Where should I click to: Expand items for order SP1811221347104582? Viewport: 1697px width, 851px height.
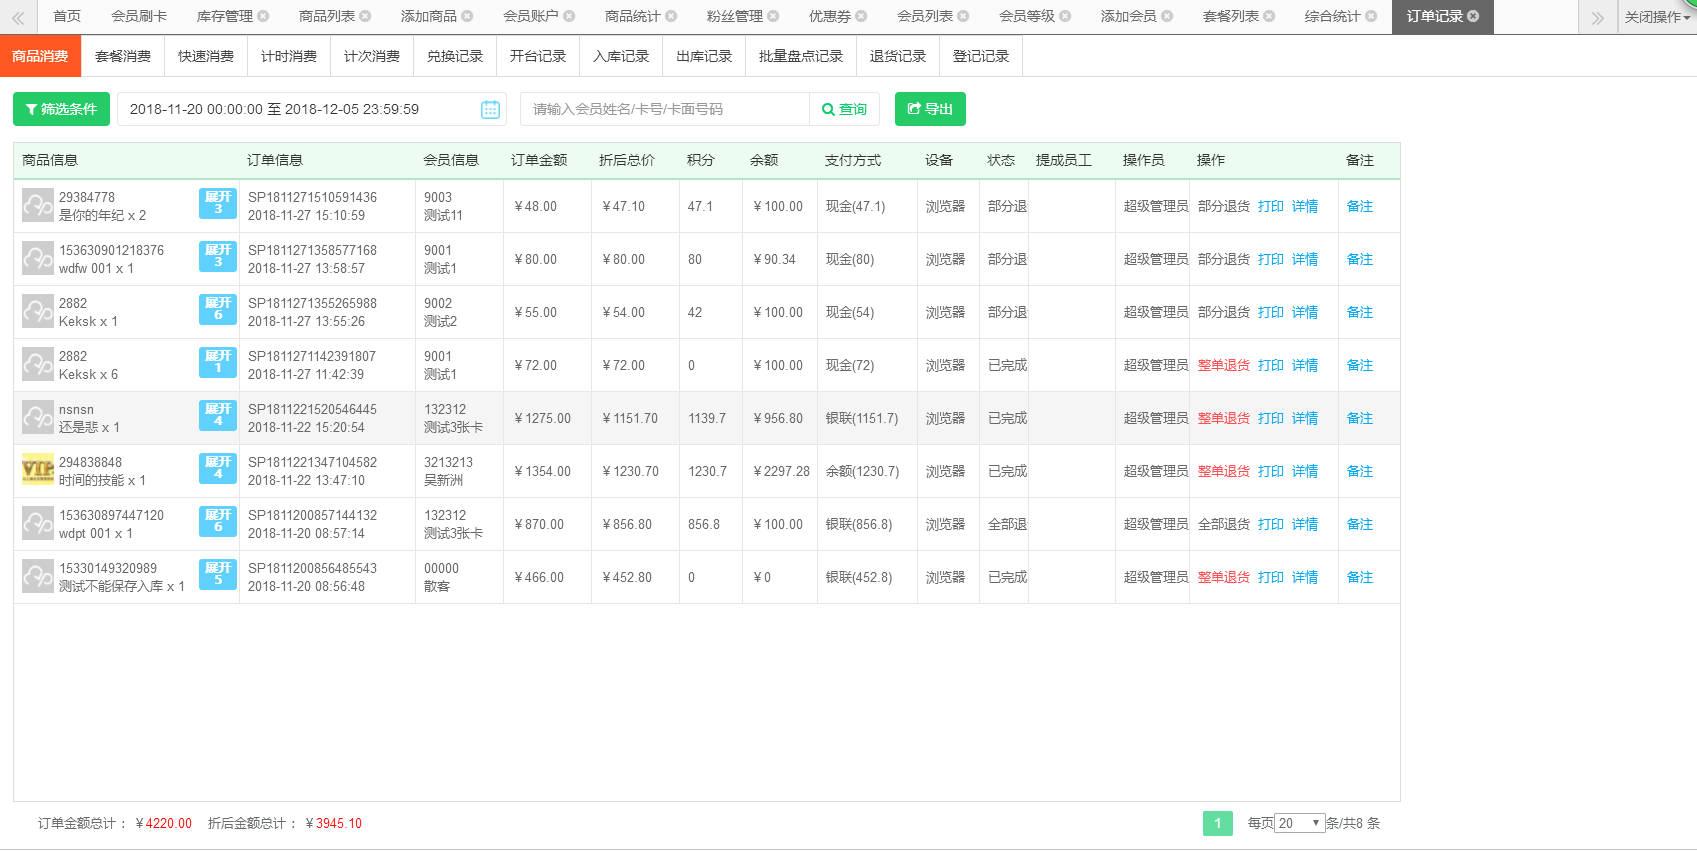pyautogui.click(x=218, y=468)
